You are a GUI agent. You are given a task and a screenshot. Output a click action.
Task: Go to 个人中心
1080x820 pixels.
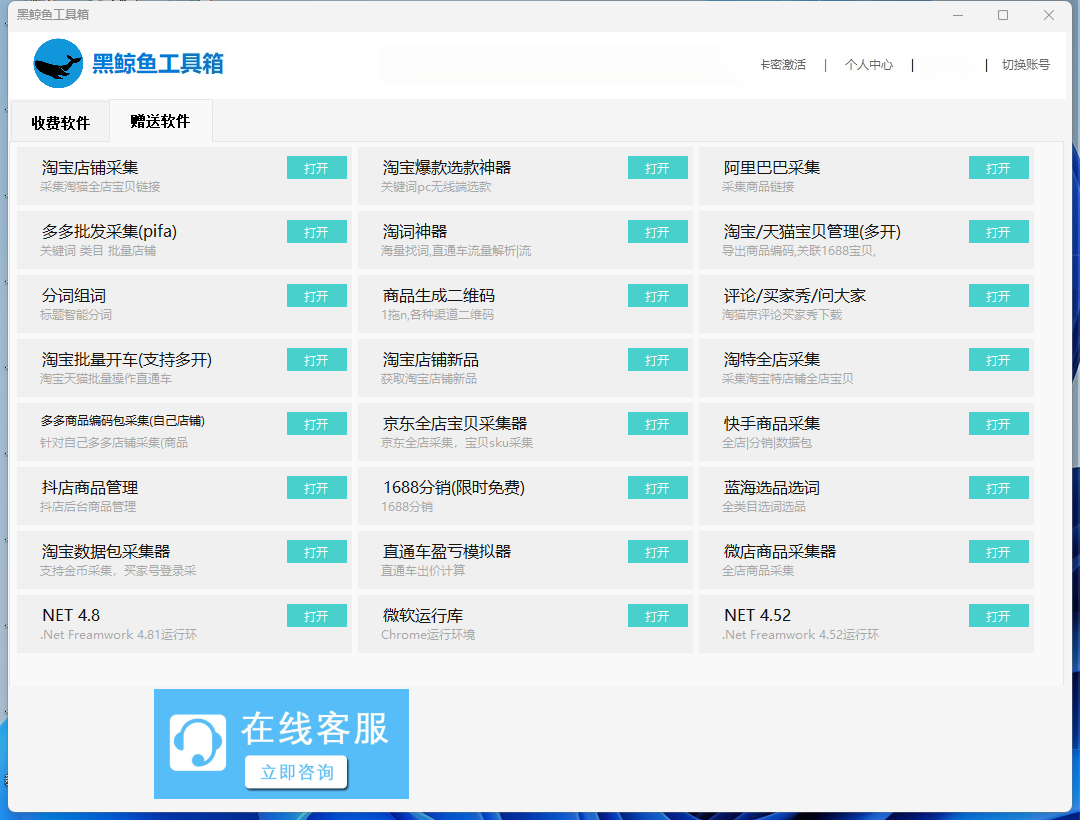[868, 65]
